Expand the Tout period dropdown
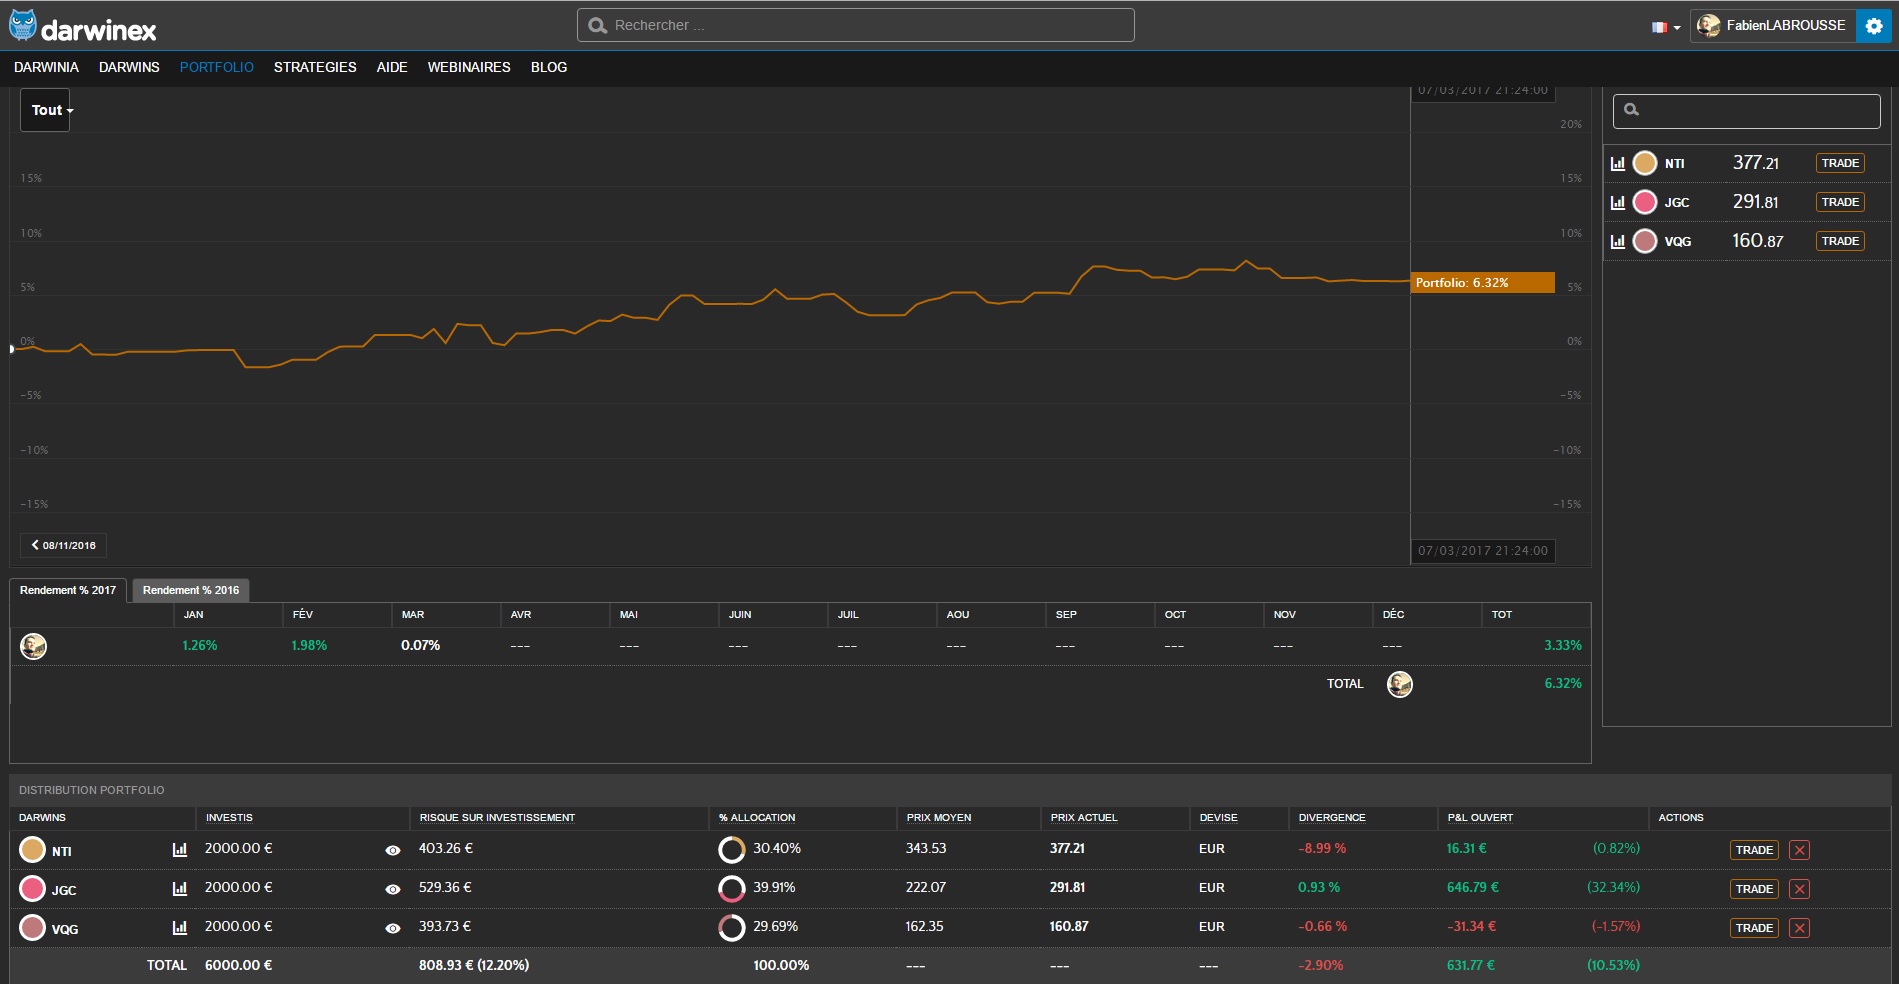Image resolution: width=1899 pixels, height=984 pixels. click(x=46, y=110)
